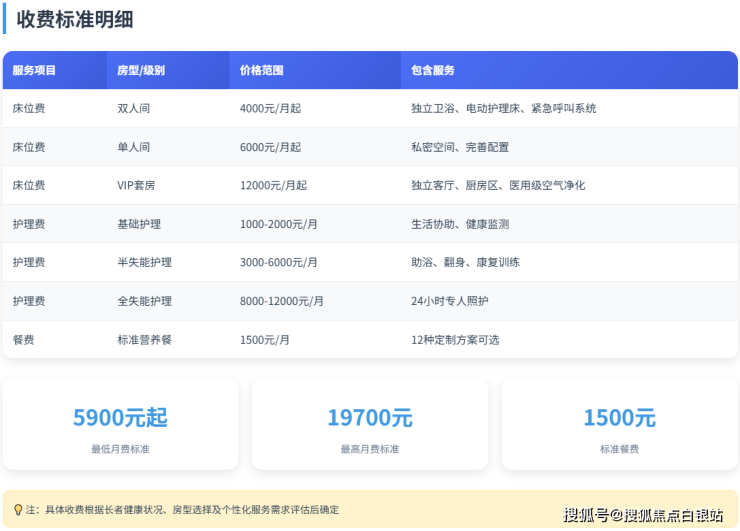This screenshot has height=531, width=740.
Task: Open the 5900元起 minimum fee card
Action: coord(120,425)
